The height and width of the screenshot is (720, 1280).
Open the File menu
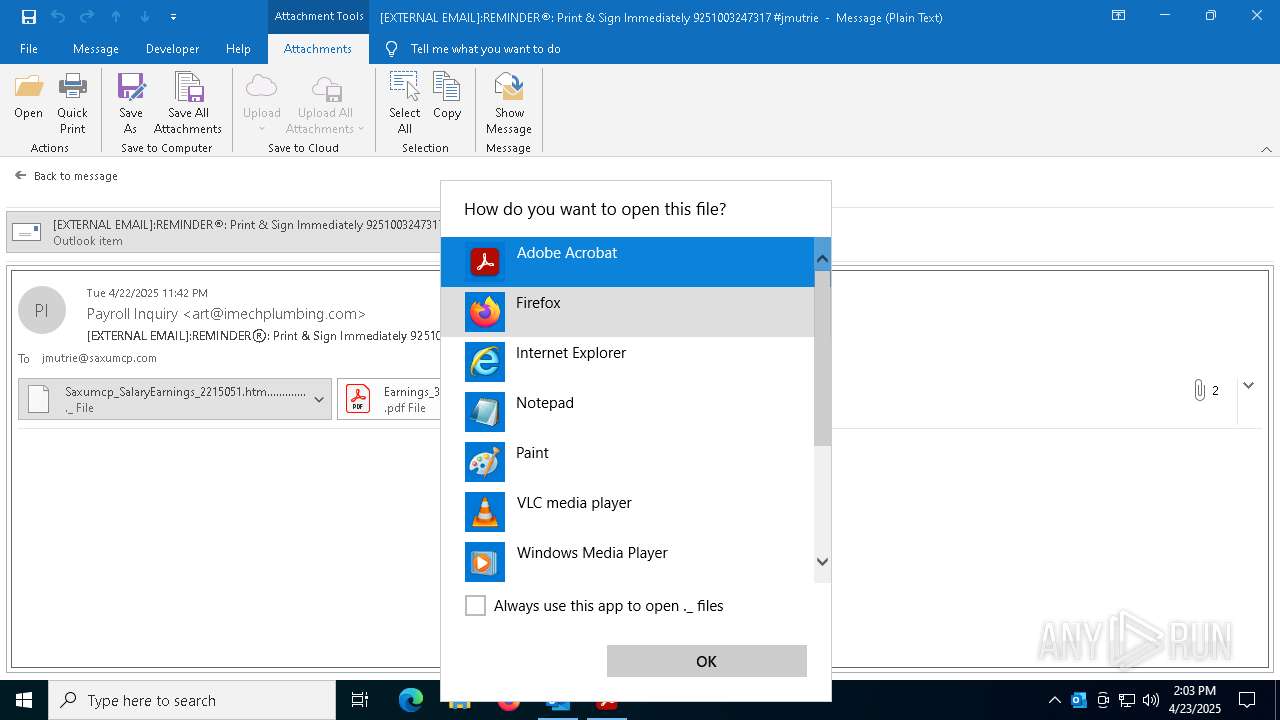(x=29, y=49)
